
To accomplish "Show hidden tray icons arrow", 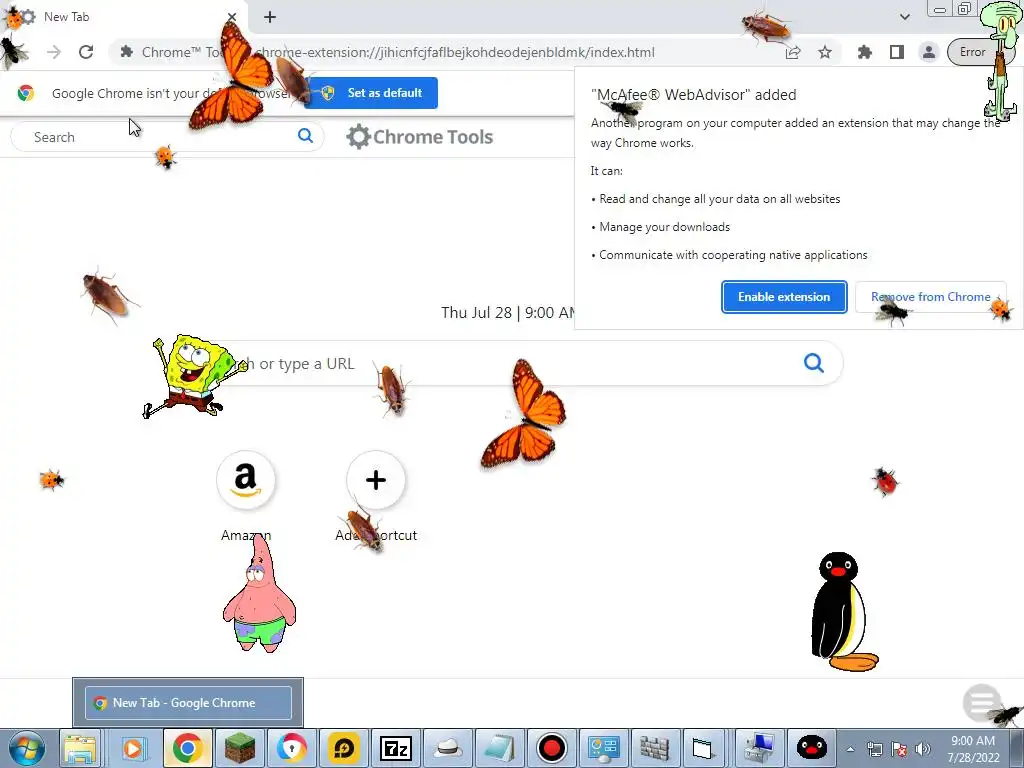I will tap(850, 749).
